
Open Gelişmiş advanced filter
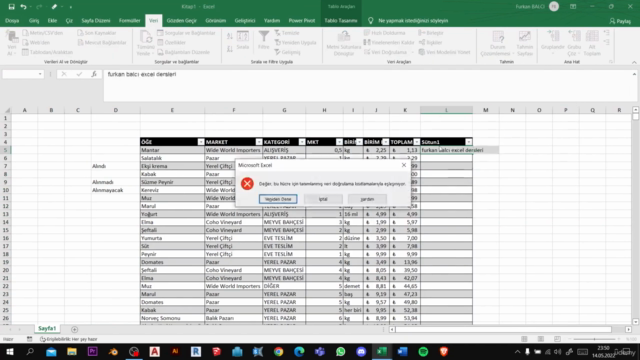coord(287,52)
